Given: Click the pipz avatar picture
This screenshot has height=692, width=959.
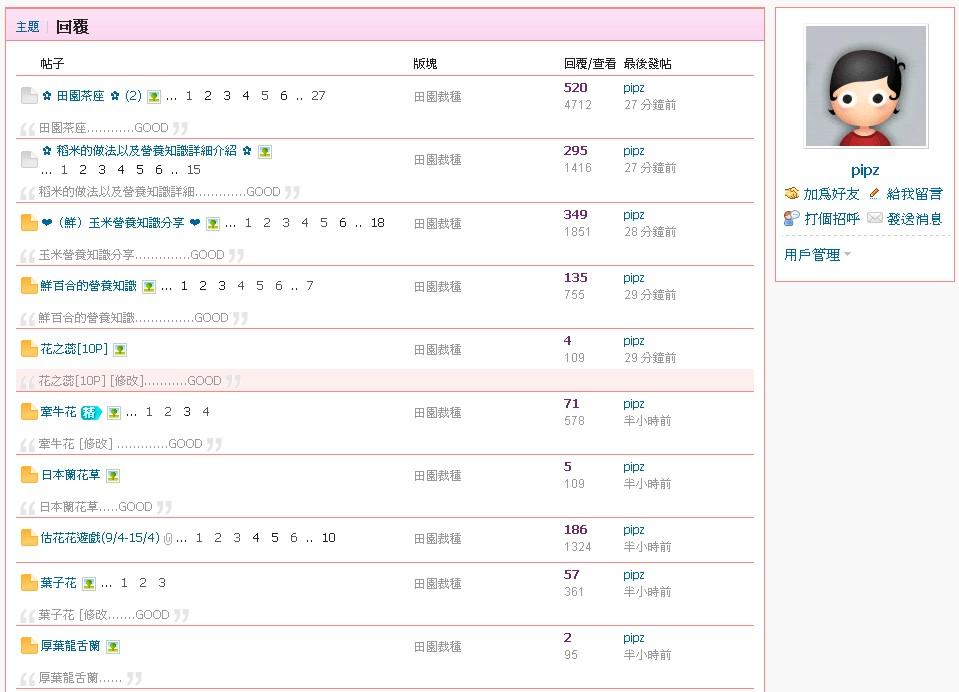Looking at the screenshot, I should pyautogui.click(x=866, y=87).
